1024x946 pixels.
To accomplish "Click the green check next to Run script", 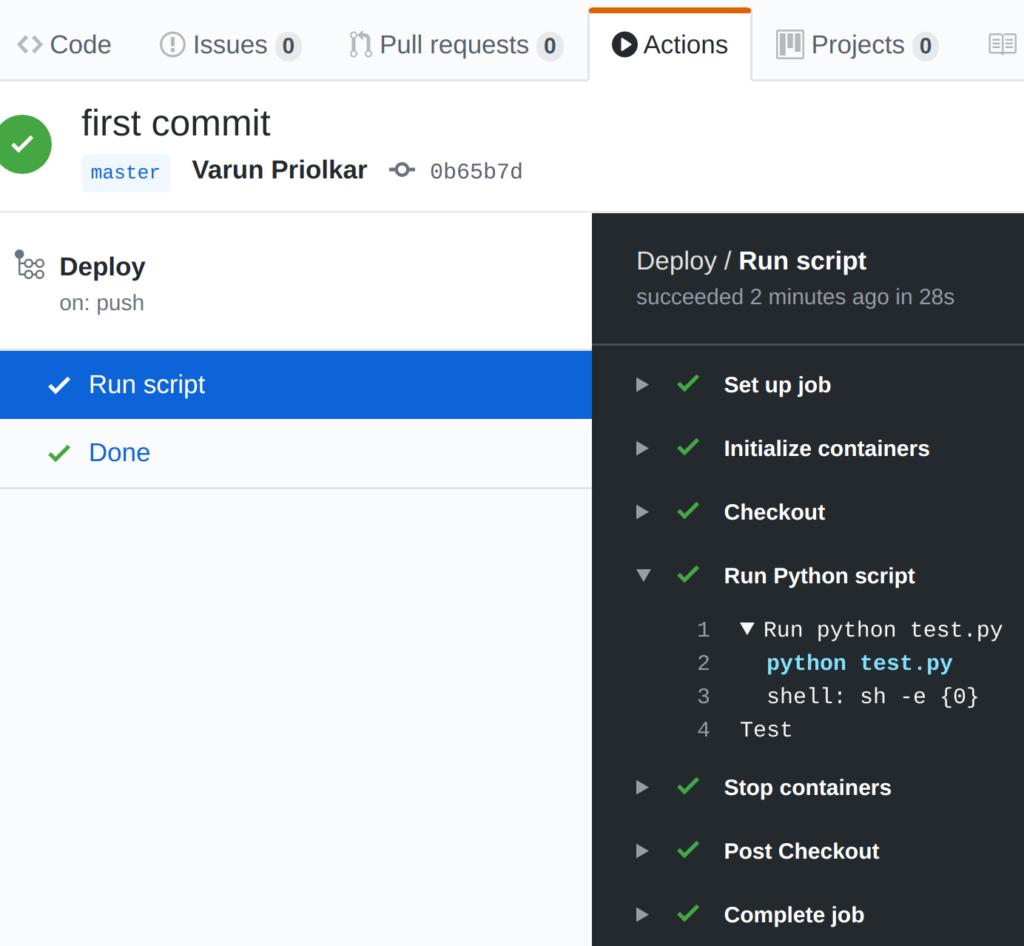I will click(59, 384).
